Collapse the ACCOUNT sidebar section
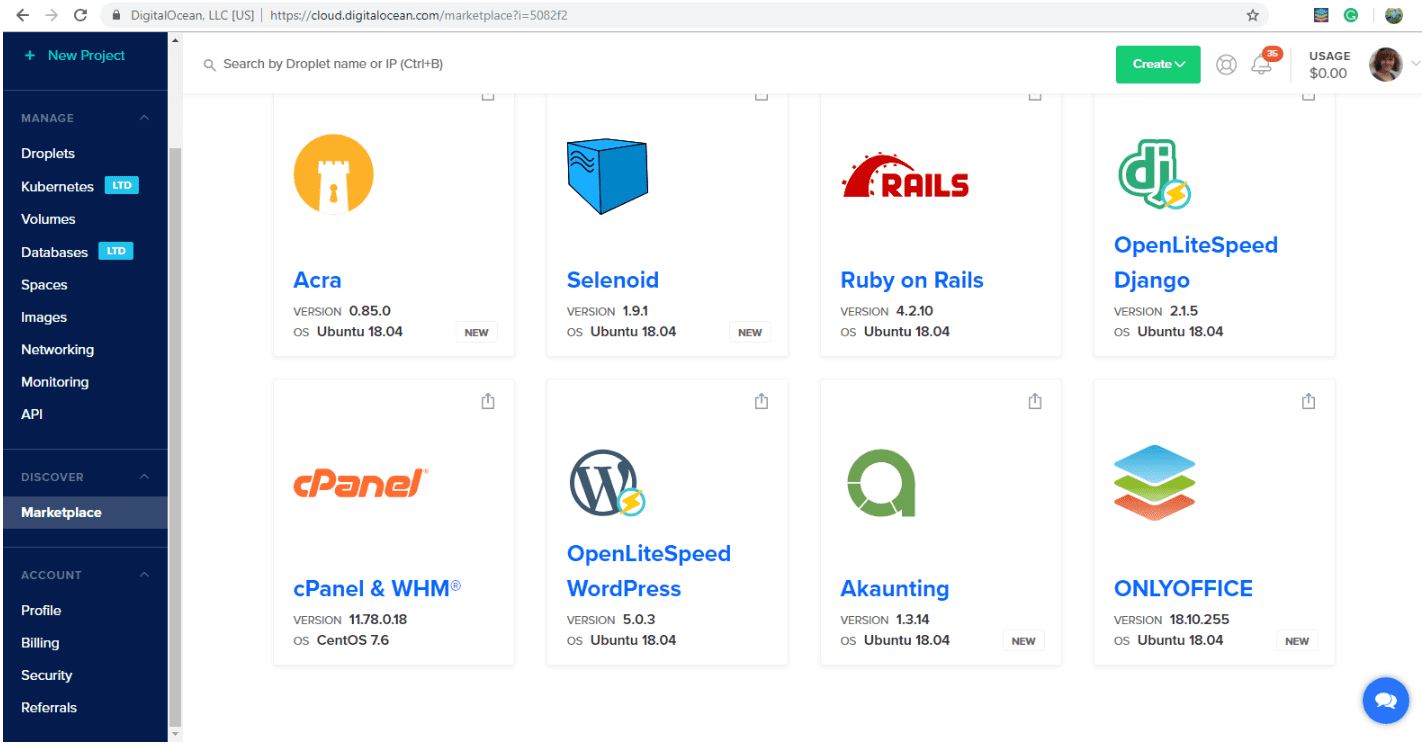This screenshot has width=1427, height=748. tap(144, 575)
